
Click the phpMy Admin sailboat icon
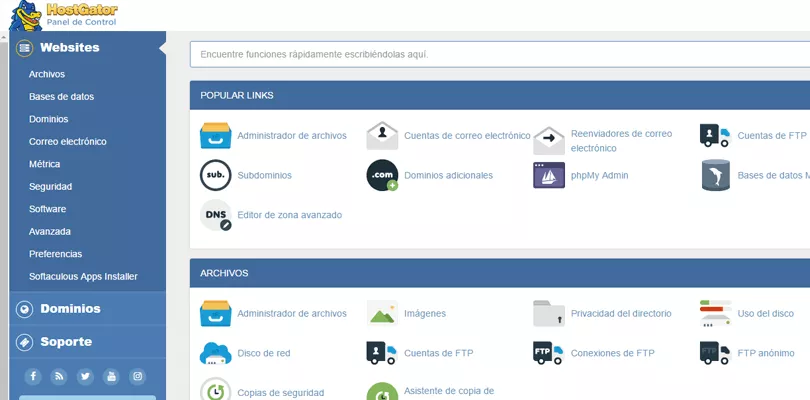click(x=549, y=175)
